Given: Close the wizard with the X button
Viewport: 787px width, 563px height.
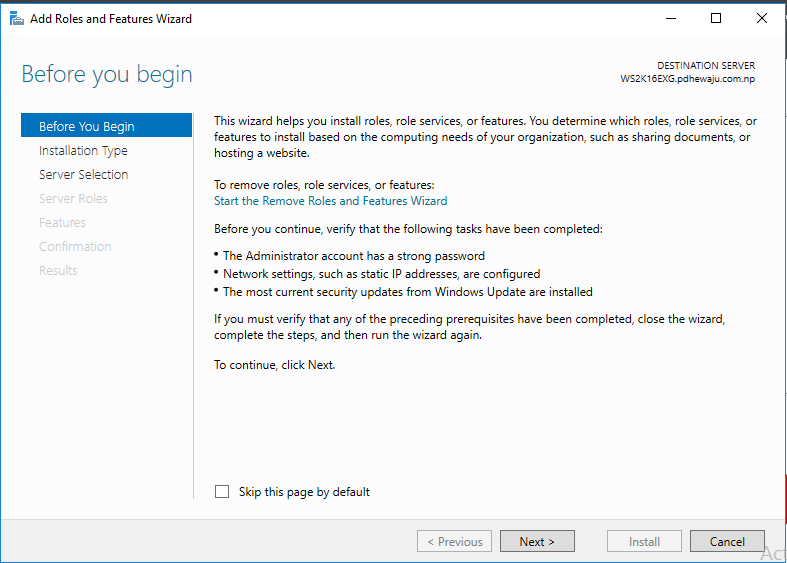Looking at the screenshot, I should tap(762, 18).
